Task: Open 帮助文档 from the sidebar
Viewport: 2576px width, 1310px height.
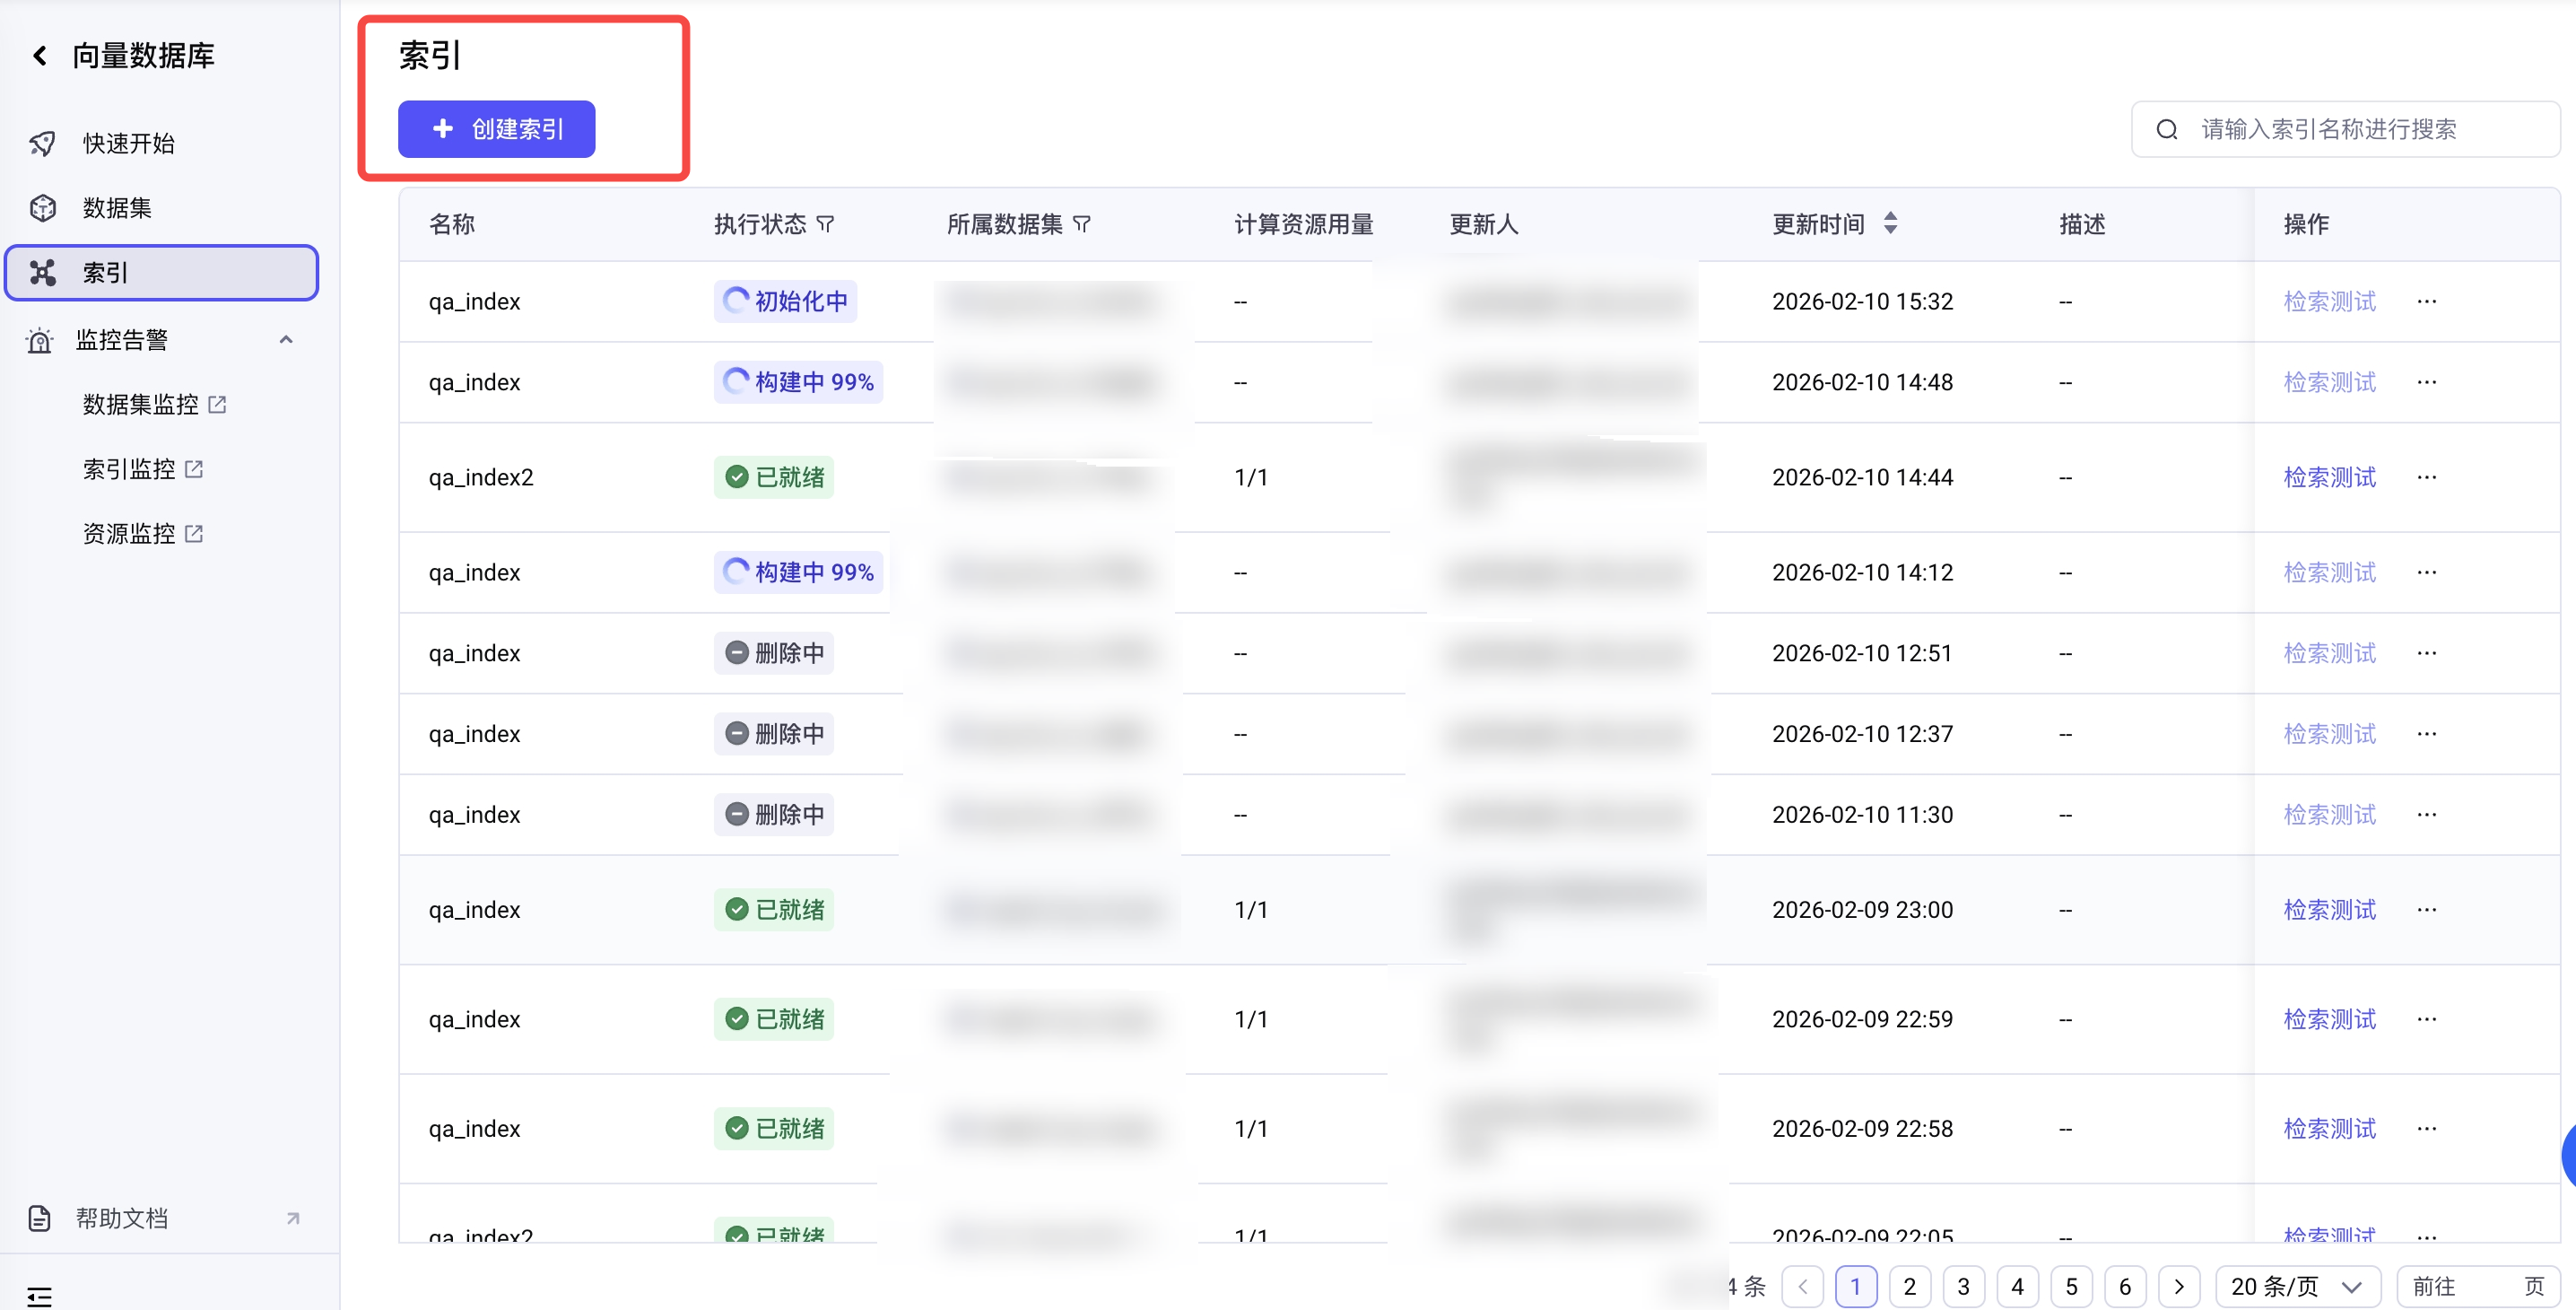Action: [x=122, y=1218]
